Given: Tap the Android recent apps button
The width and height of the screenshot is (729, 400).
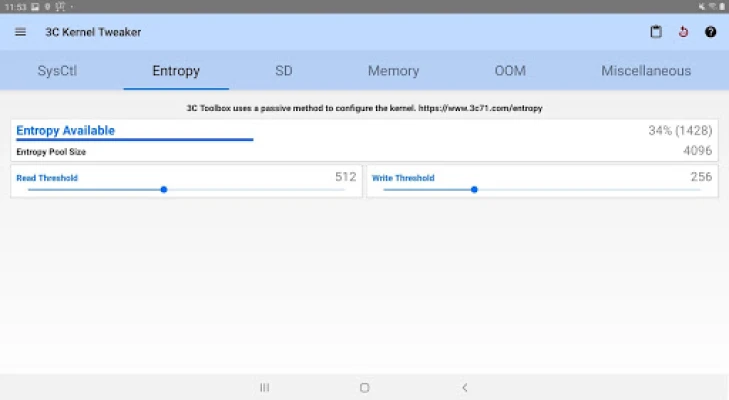Looking at the screenshot, I should [264, 387].
